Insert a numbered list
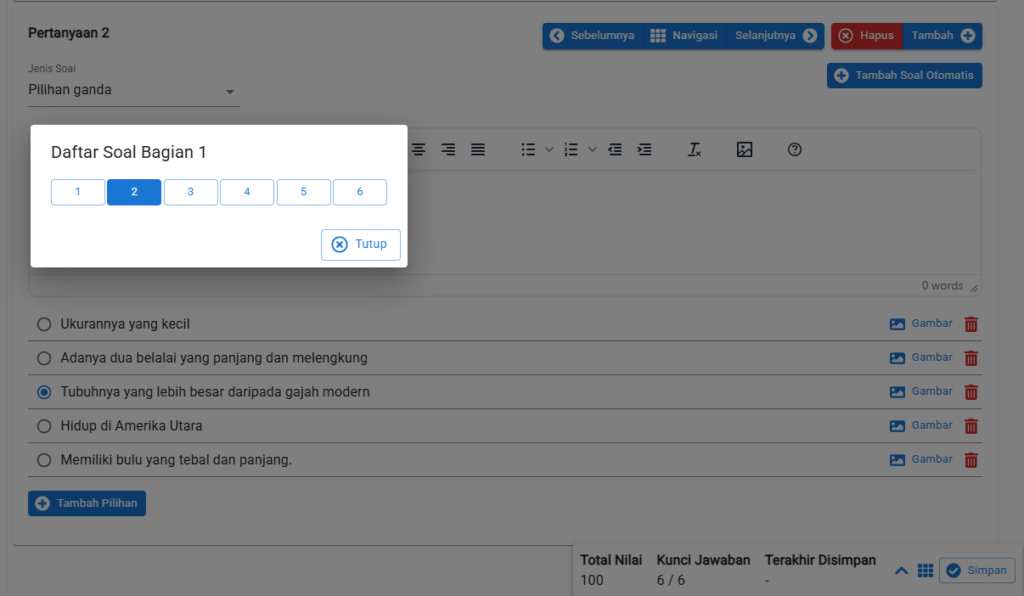The image size is (1024, 596). pos(571,149)
